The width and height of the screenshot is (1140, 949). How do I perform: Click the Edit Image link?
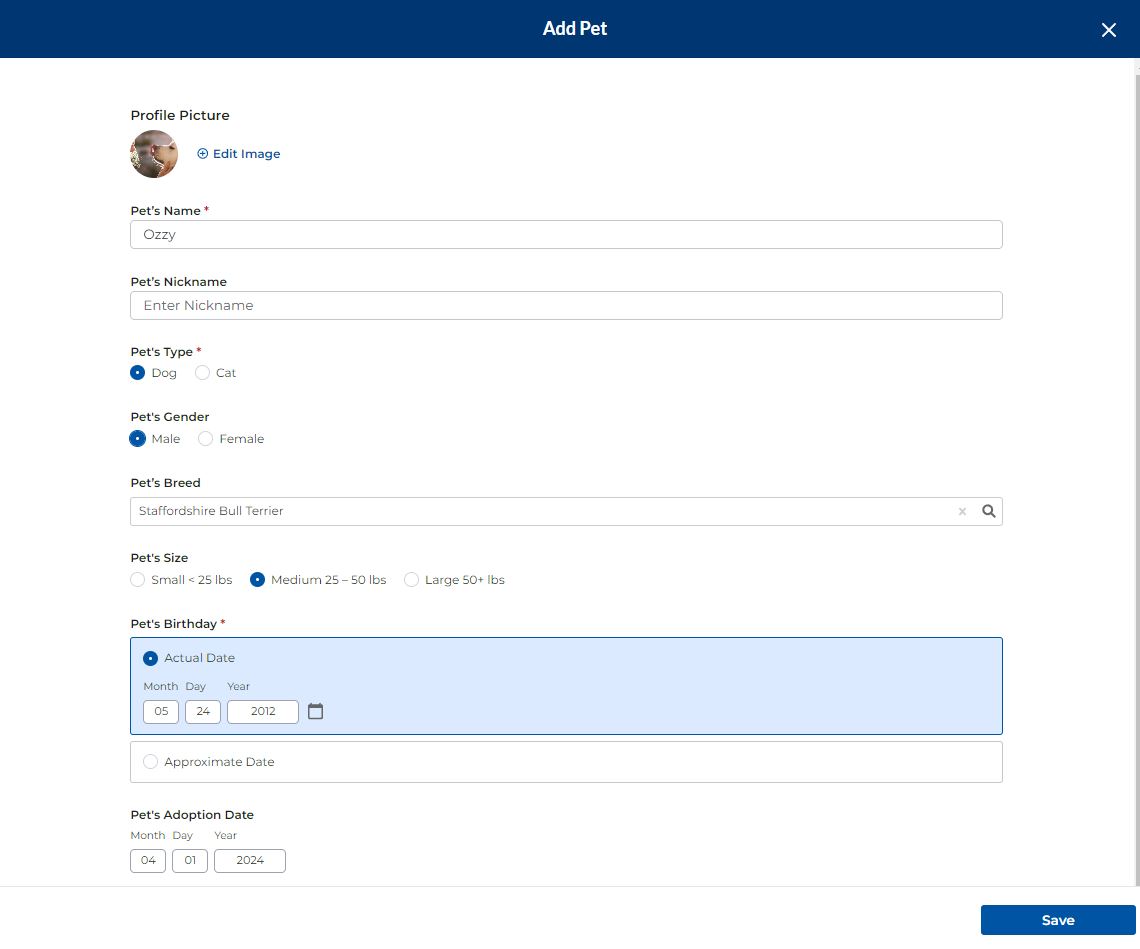click(x=238, y=153)
